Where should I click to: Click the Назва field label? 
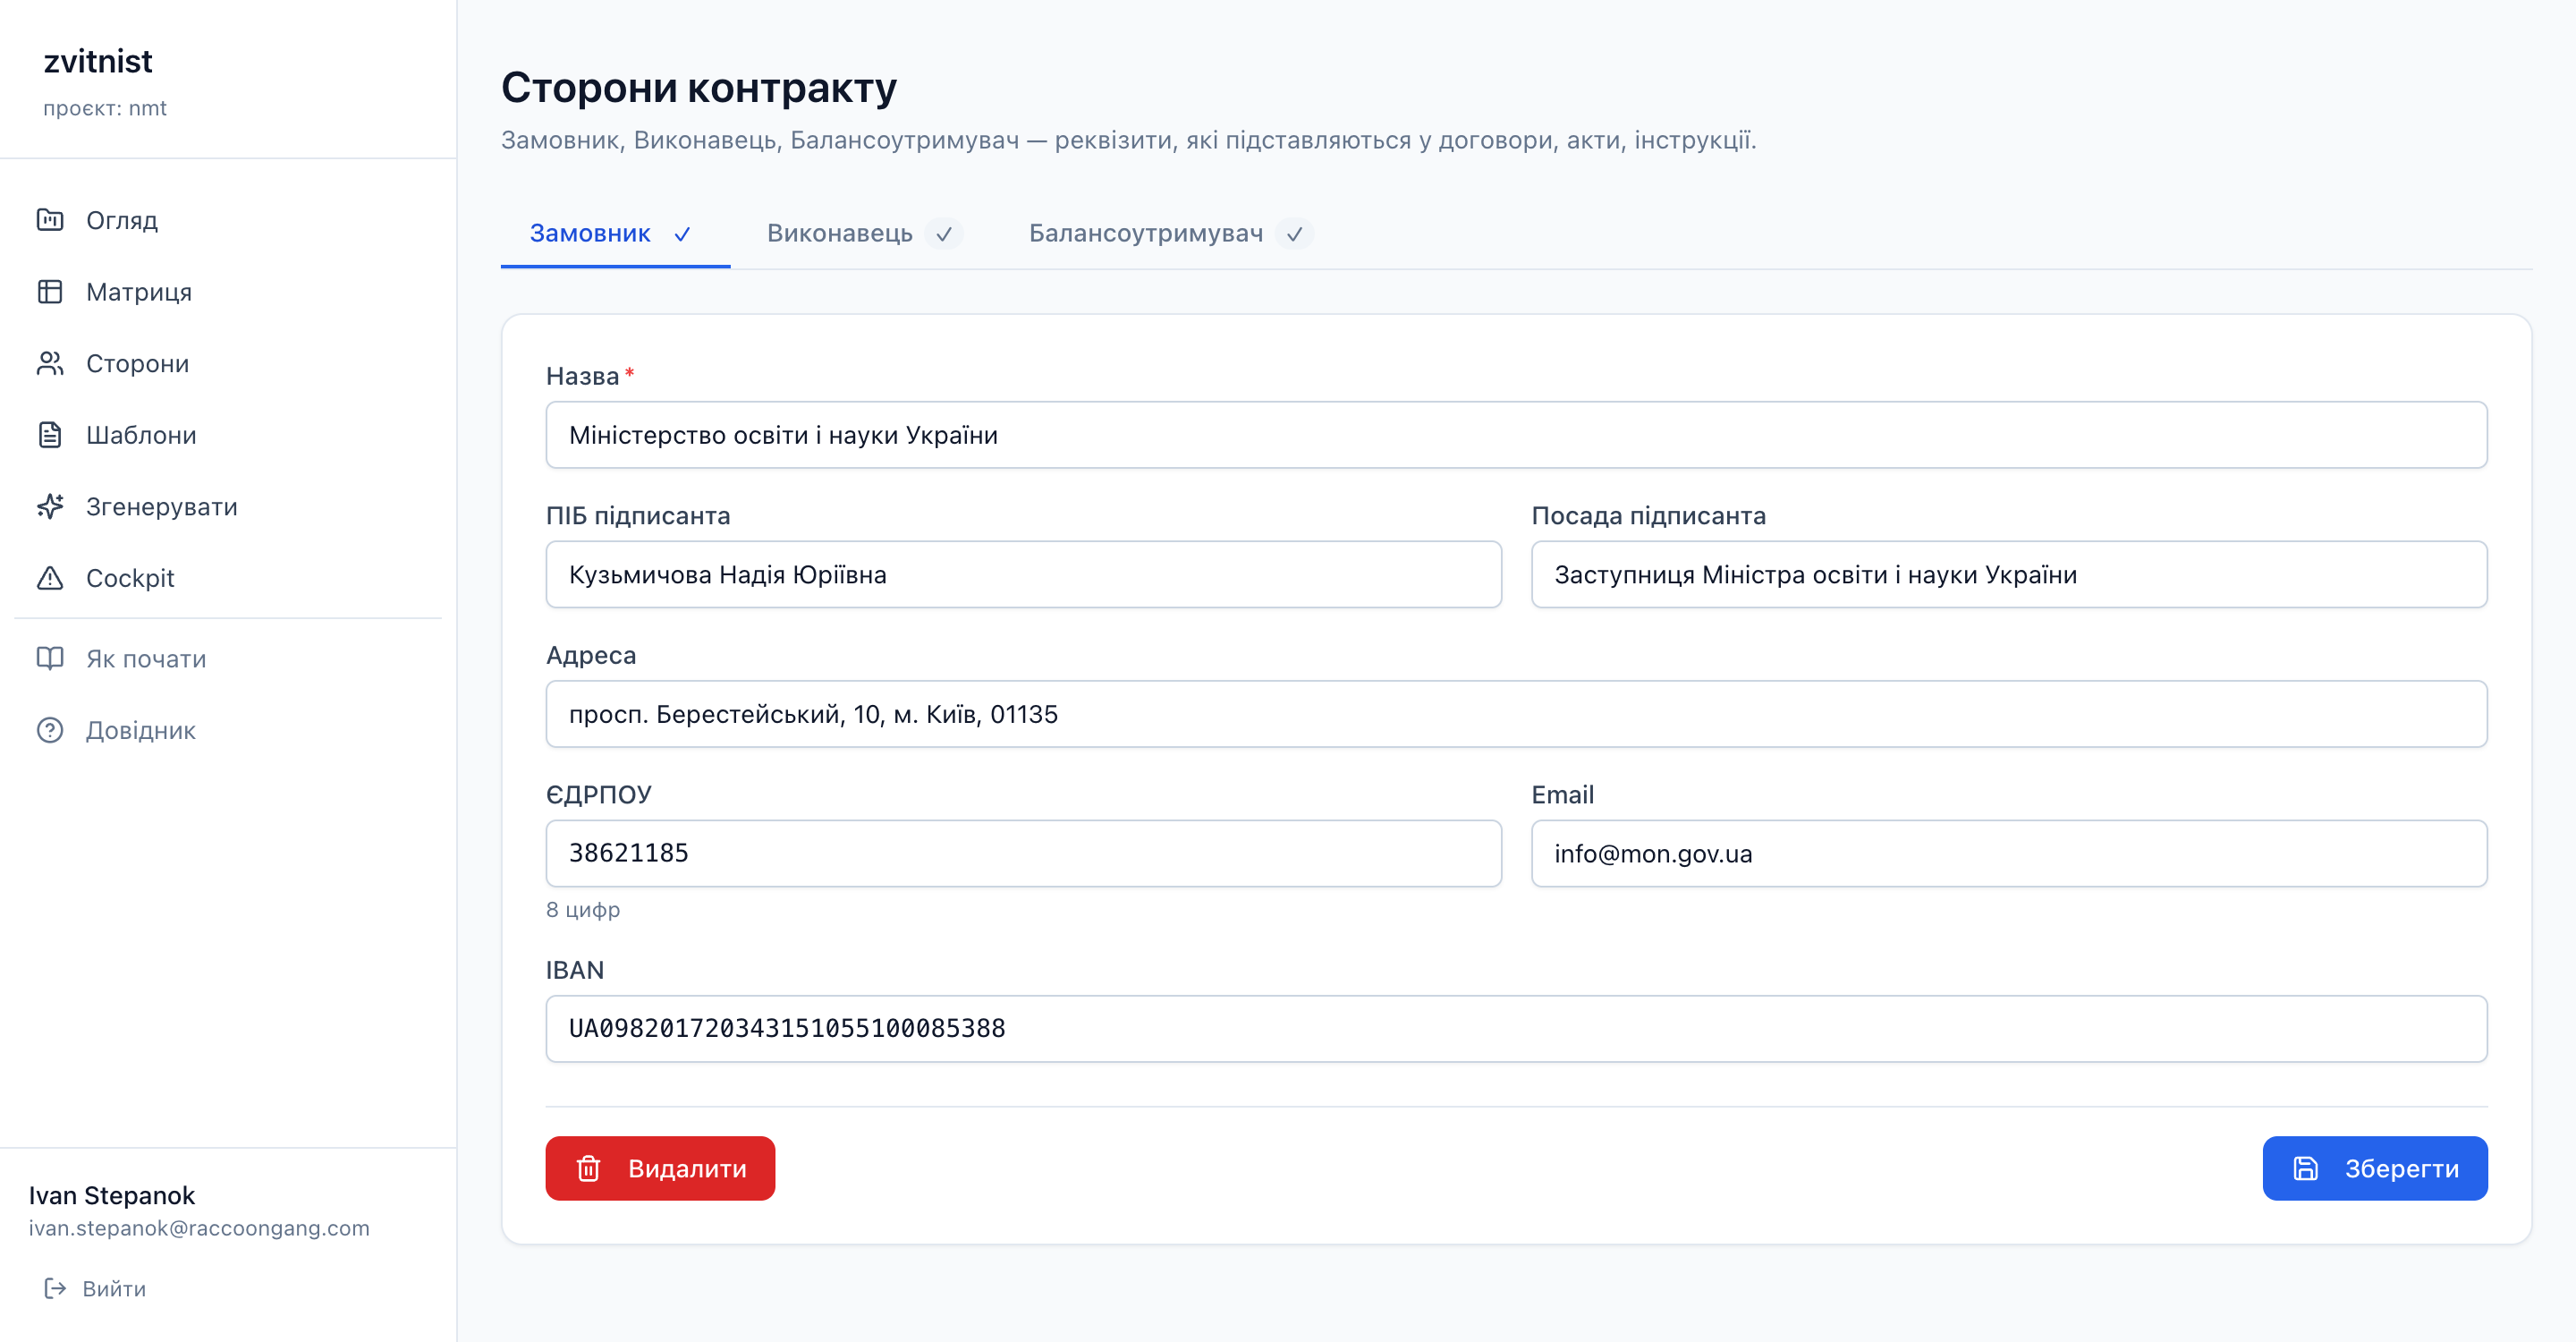583,376
